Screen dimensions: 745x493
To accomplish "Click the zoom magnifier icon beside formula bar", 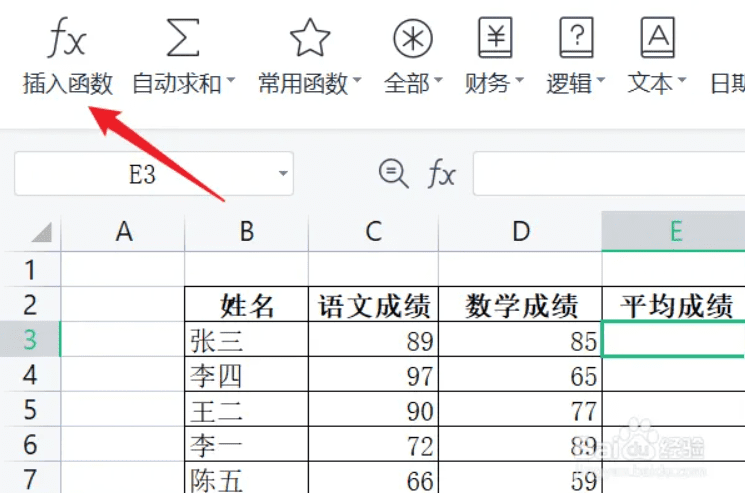I will pos(391,174).
